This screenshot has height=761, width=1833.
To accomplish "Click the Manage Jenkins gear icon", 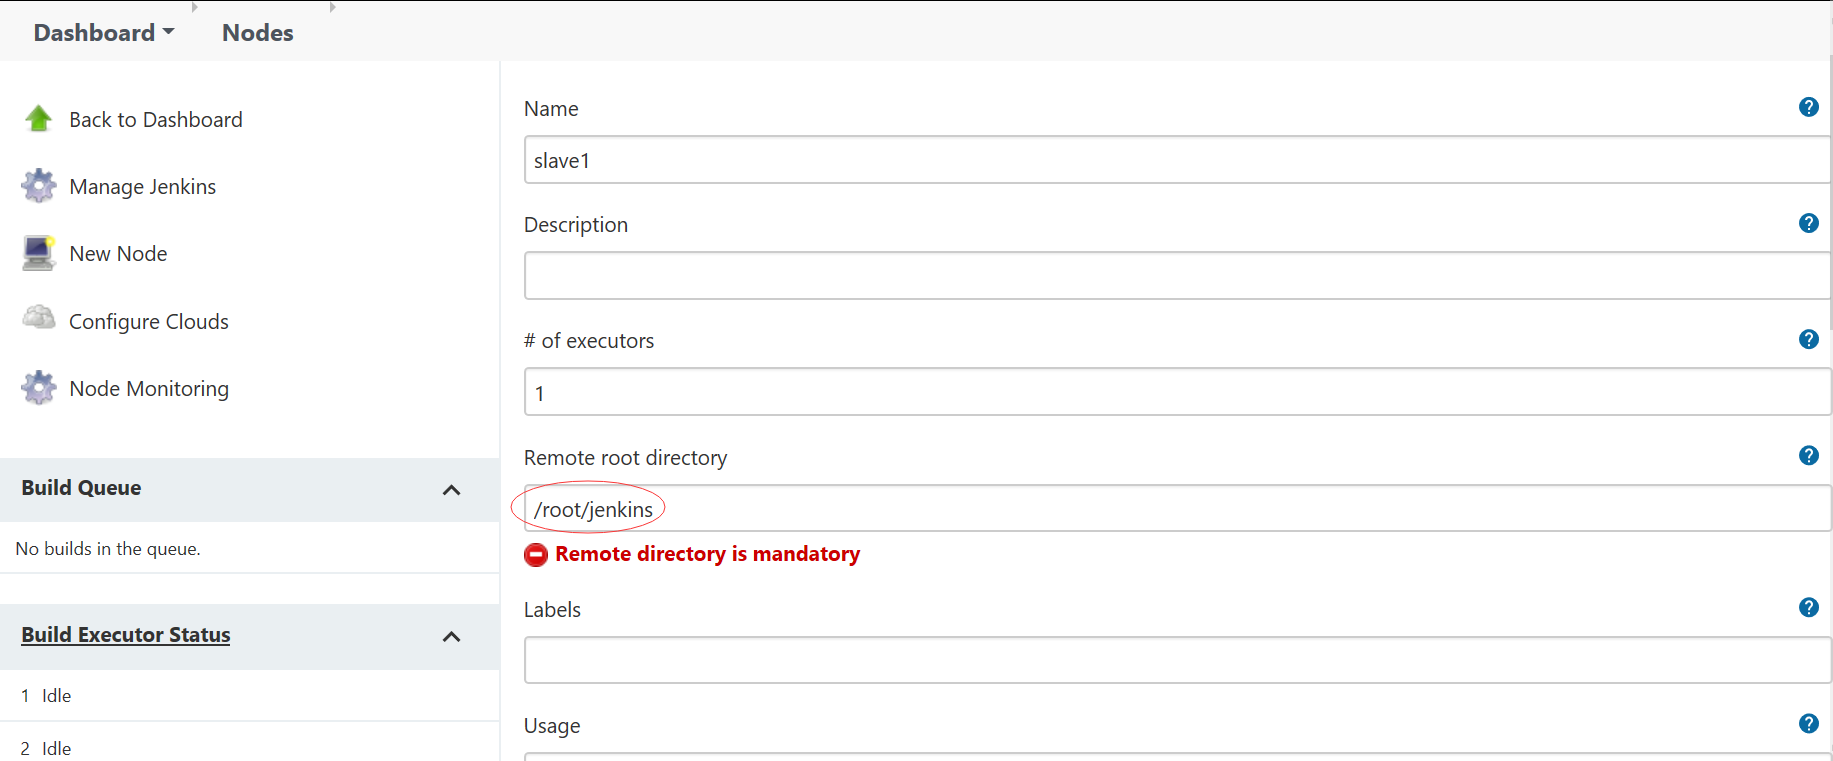I will [x=39, y=186].
